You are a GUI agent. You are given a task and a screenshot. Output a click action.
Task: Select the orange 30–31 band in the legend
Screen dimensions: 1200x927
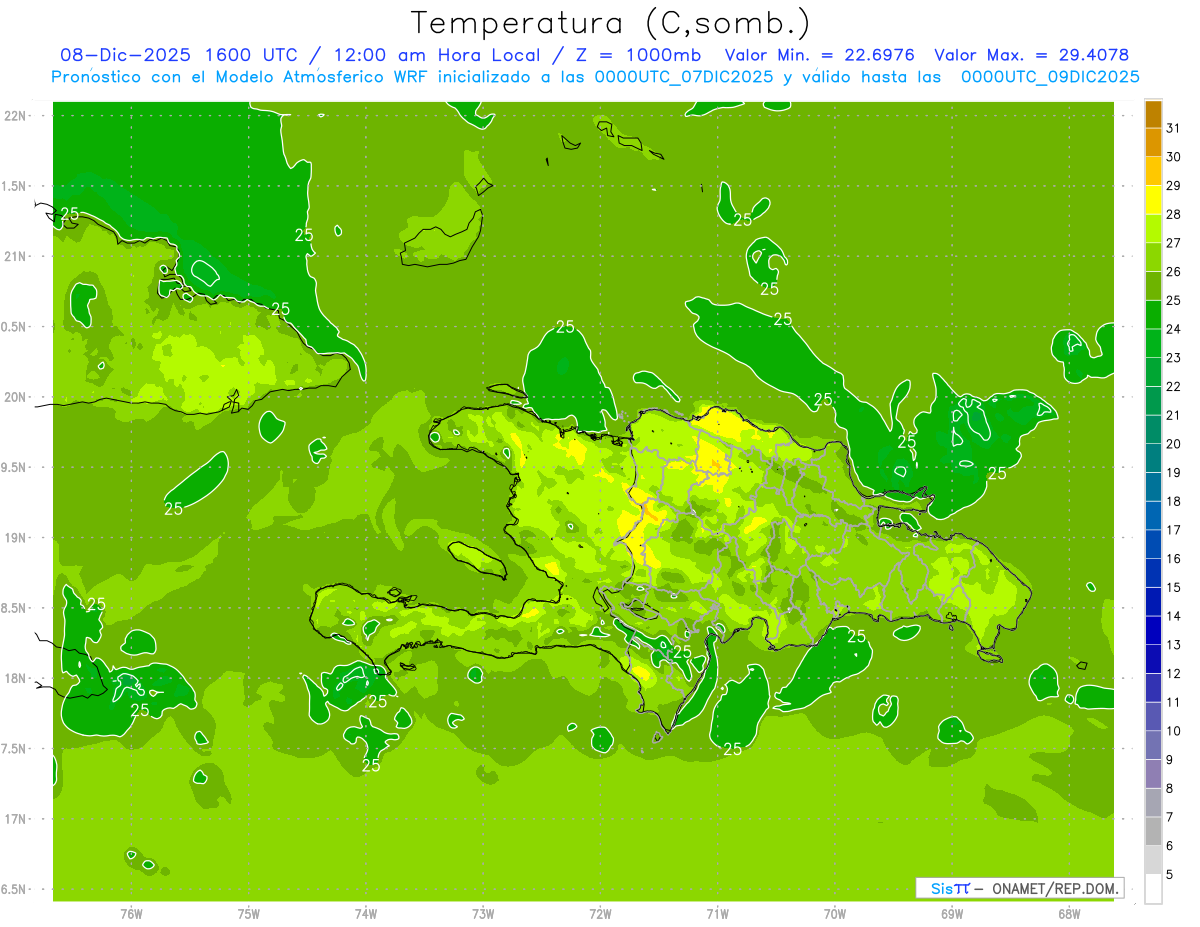click(x=1153, y=142)
